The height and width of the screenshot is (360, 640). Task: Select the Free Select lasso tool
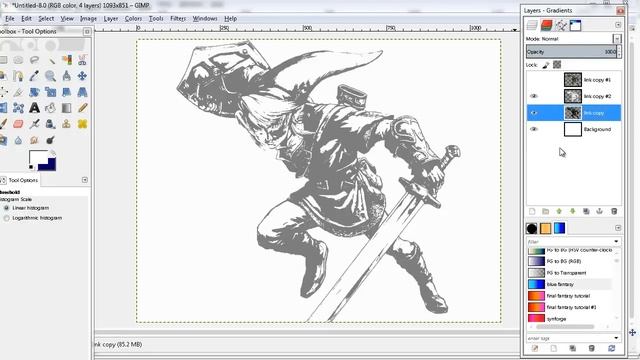(x=34, y=60)
